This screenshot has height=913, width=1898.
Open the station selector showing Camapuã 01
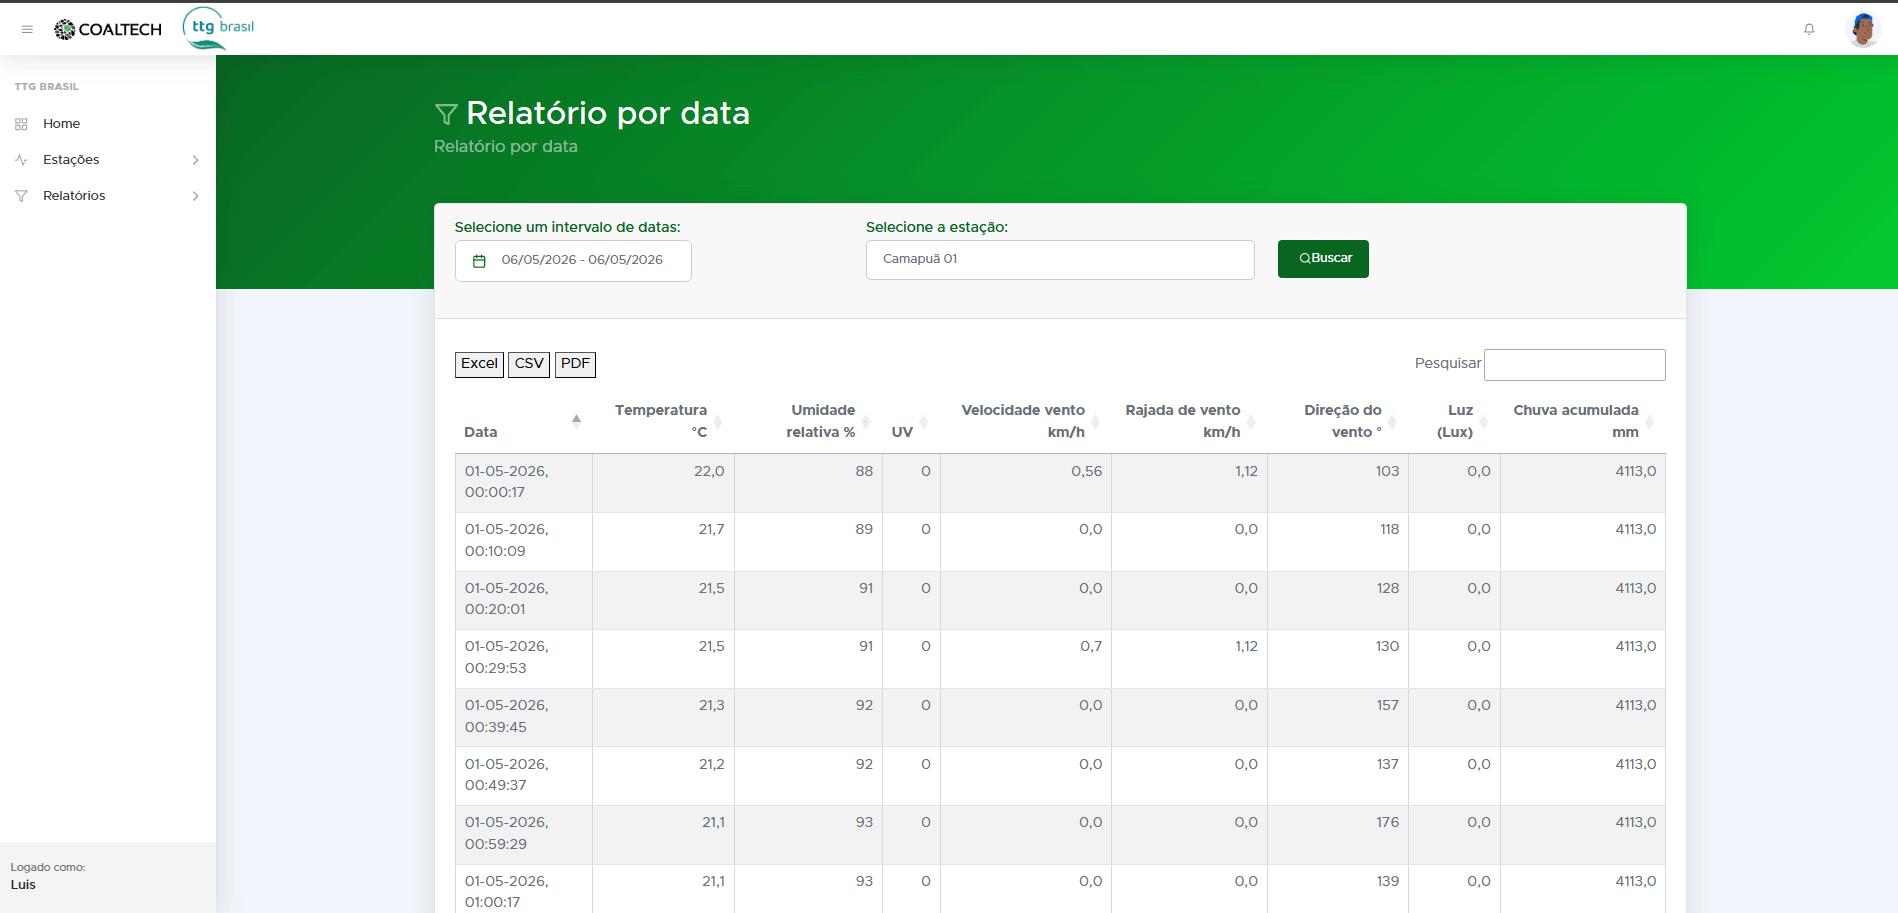pyautogui.click(x=1060, y=260)
